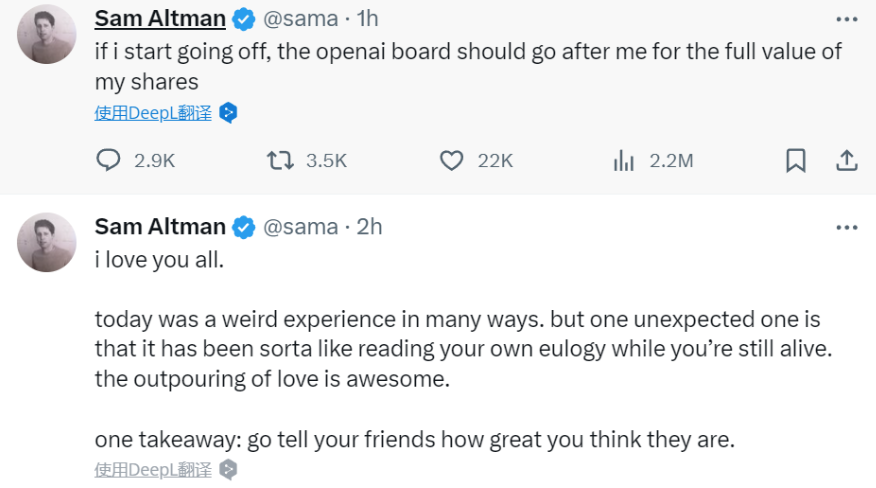
Task: Open view analytics showing 2.2M
Action: point(624,160)
